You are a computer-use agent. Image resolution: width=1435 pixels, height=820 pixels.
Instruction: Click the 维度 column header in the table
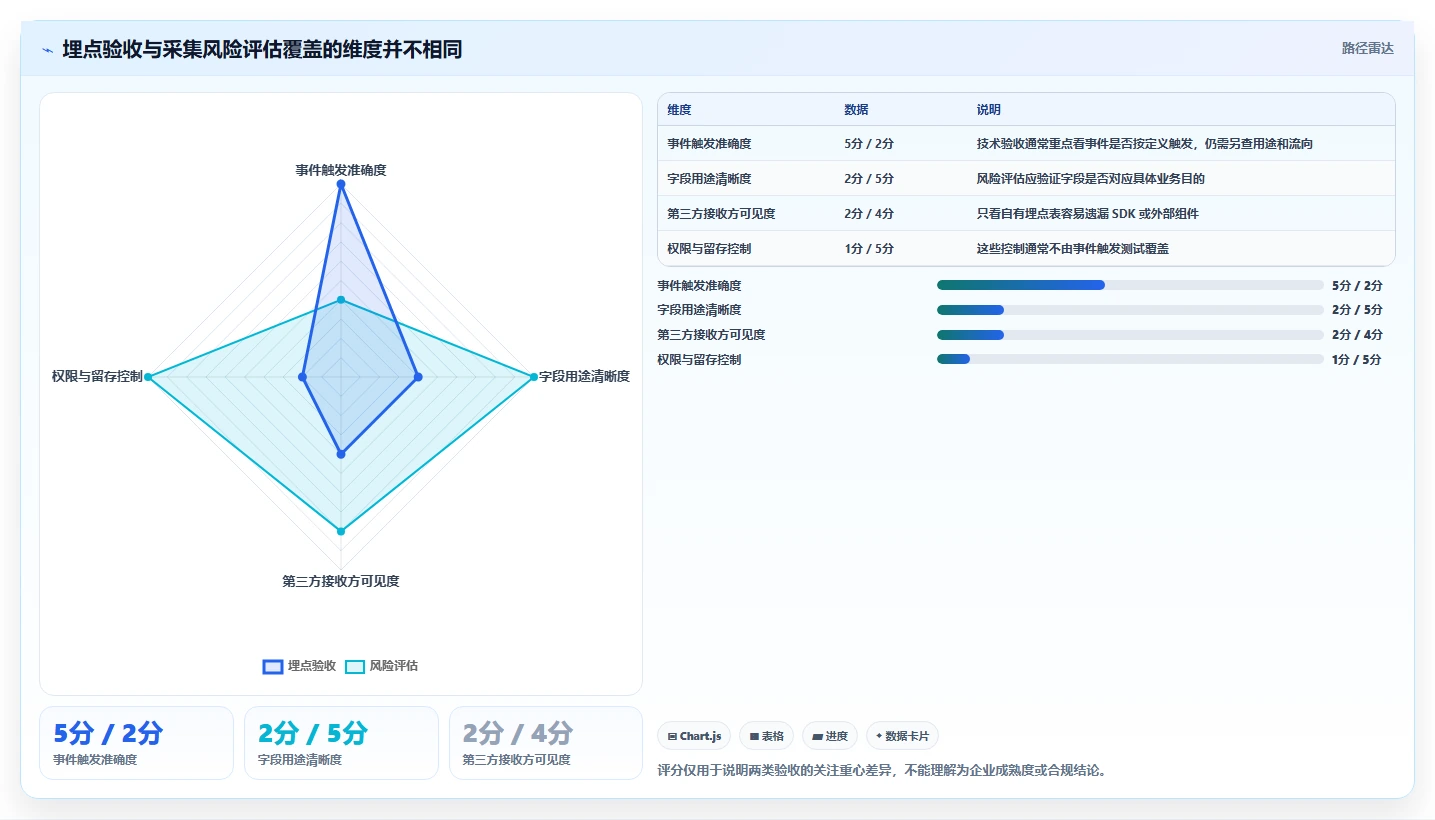pos(680,110)
